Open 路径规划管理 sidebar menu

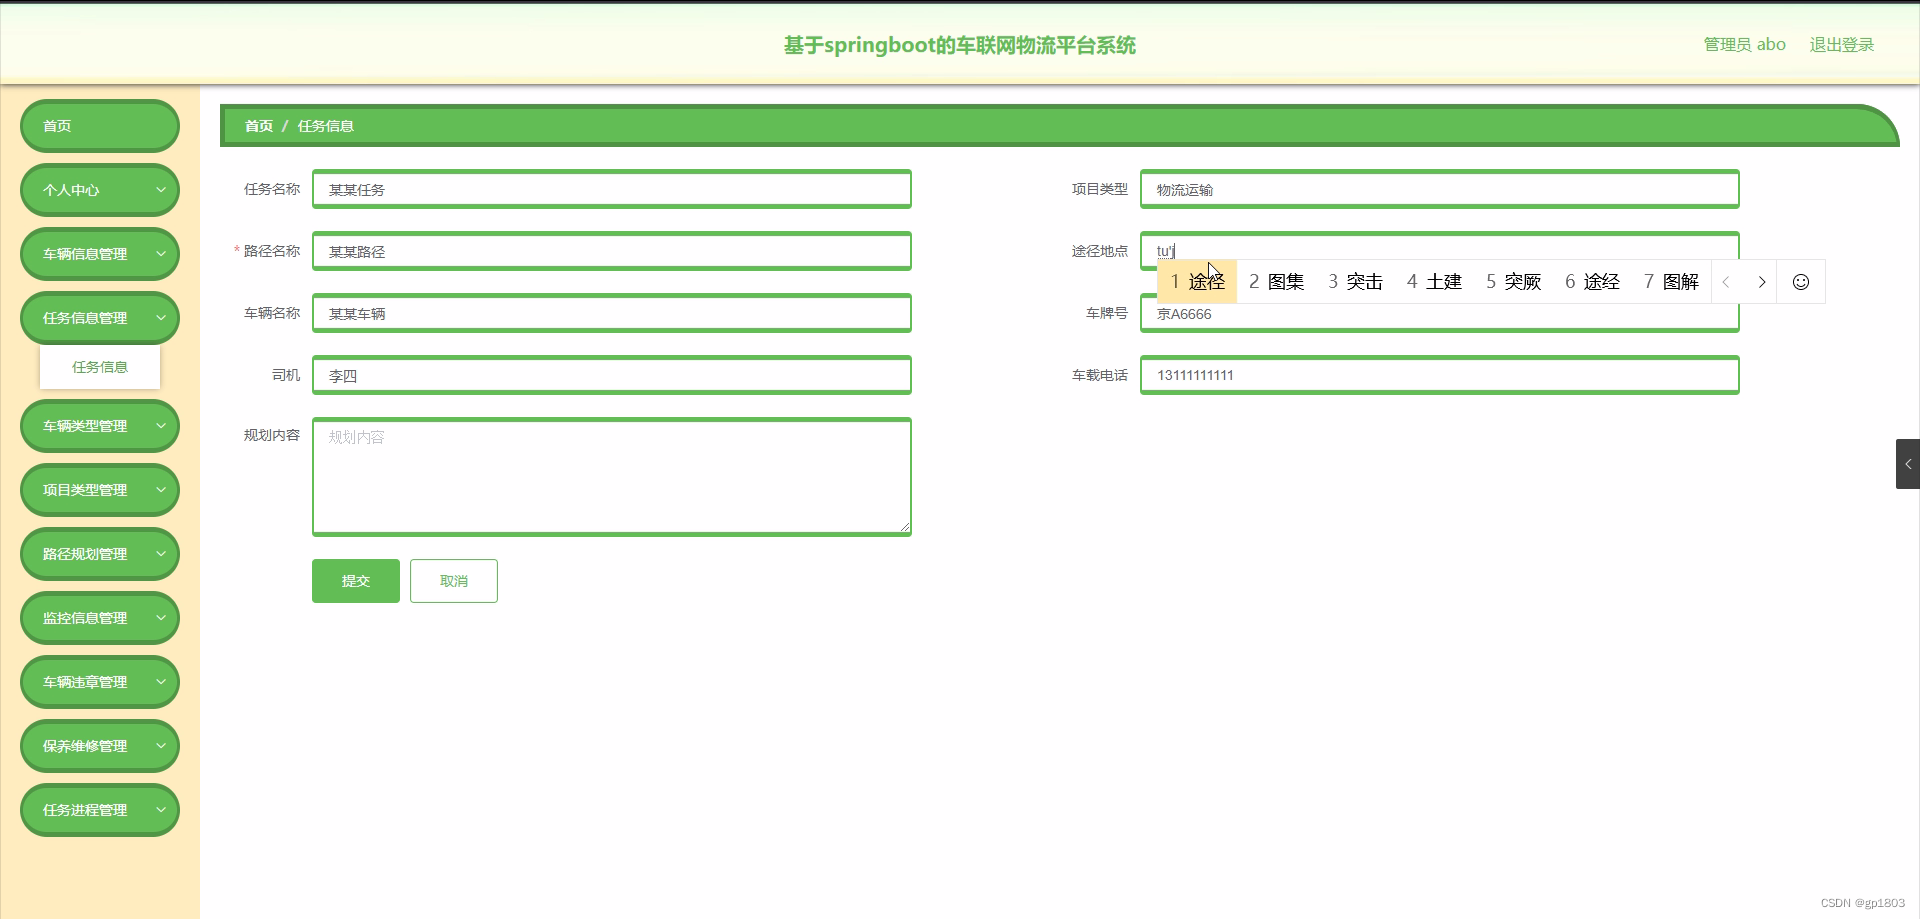100,554
